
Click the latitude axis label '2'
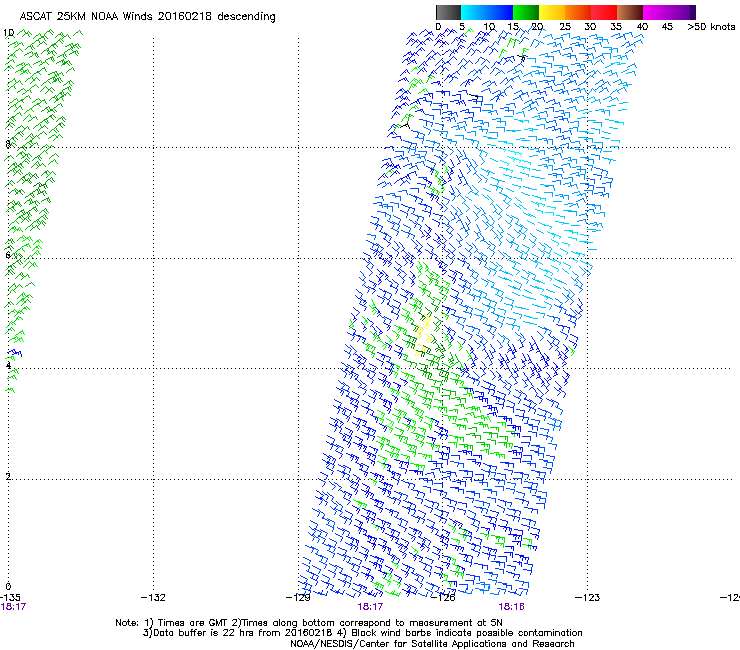[x=8, y=476]
